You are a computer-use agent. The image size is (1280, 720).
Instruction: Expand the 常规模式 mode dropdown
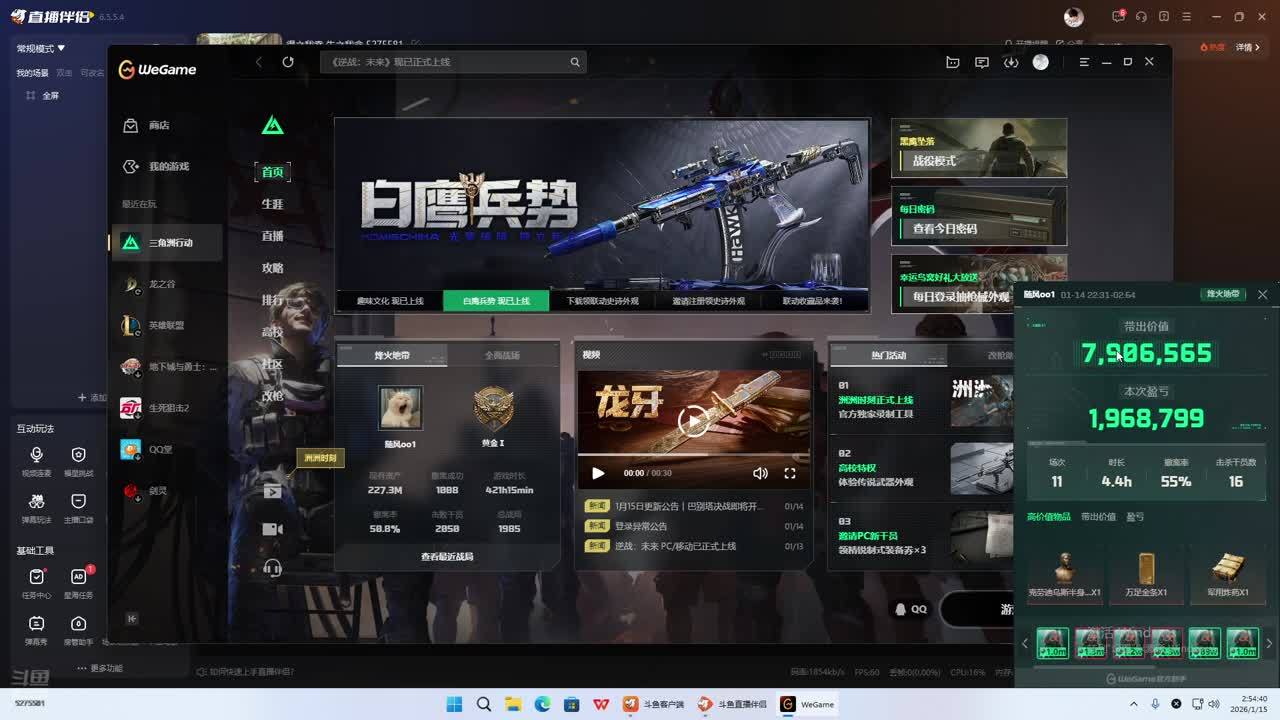pyautogui.click(x=41, y=48)
